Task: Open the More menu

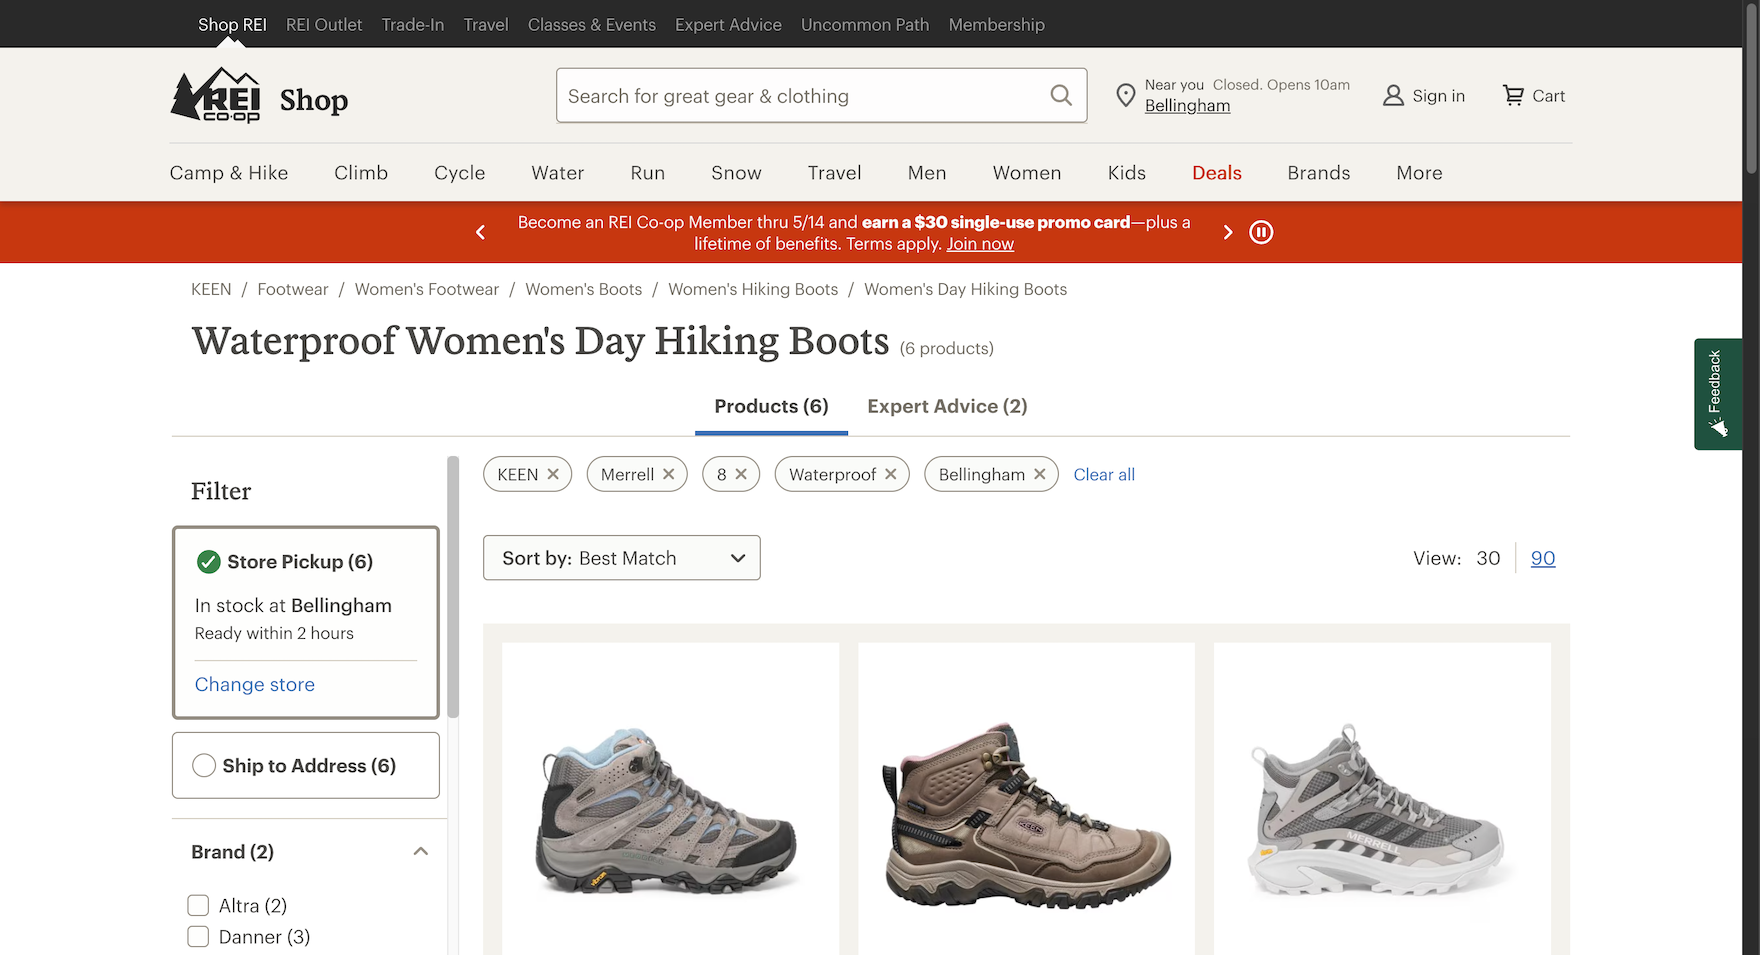Action: click(x=1420, y=173)
